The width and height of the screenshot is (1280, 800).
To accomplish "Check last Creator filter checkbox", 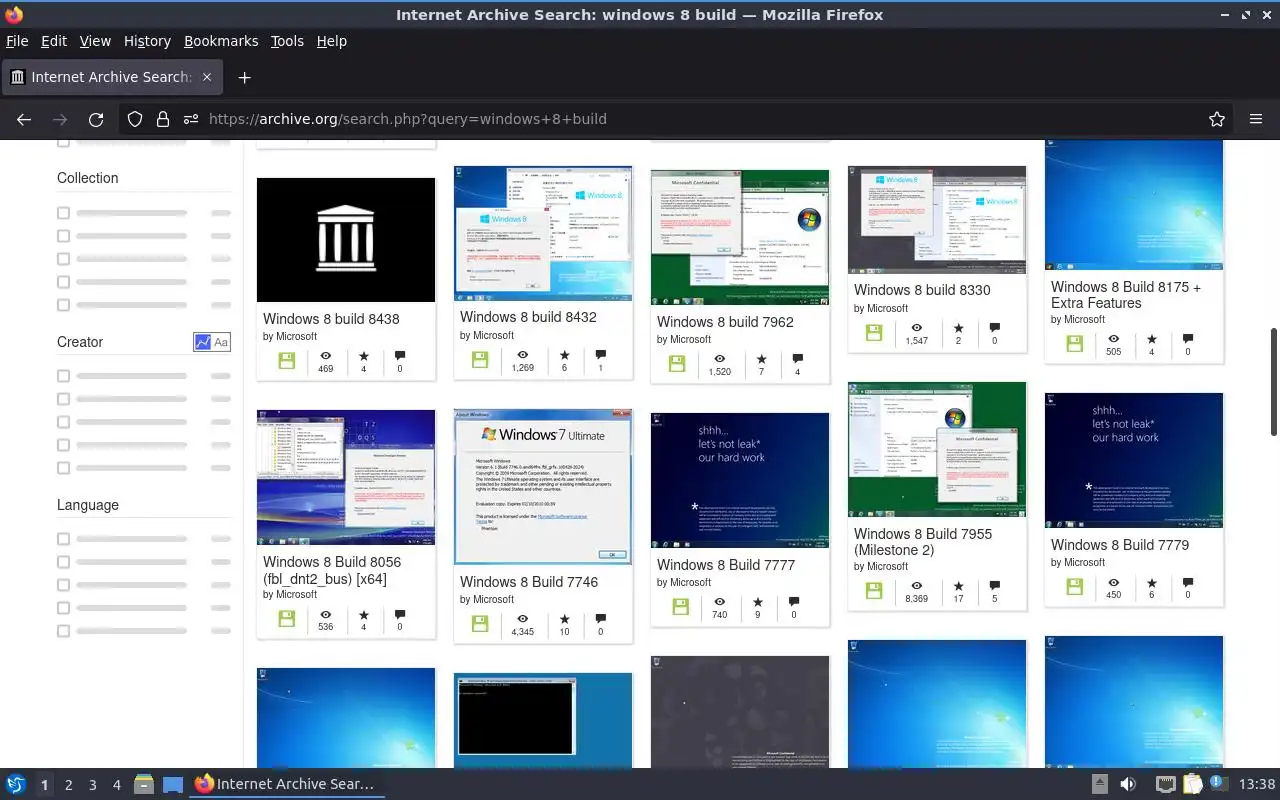I will click(x=63, y=468).
